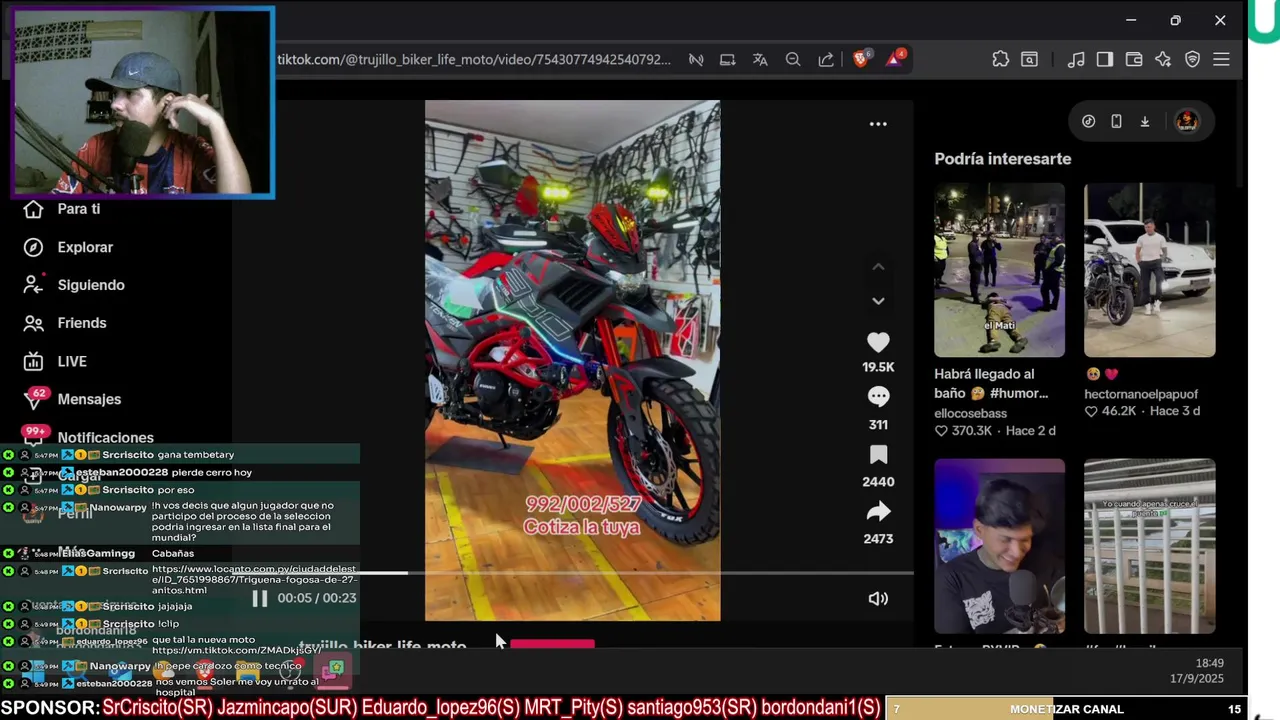Viewport: 1280px width, 720px height.
Task: Open thumbnail of white car video
Action: 1149,270
